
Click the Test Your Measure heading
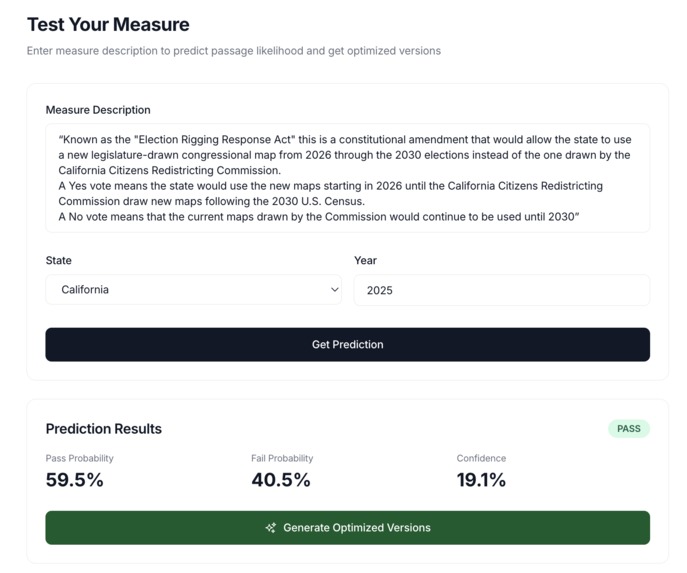[x=108, y=24]
